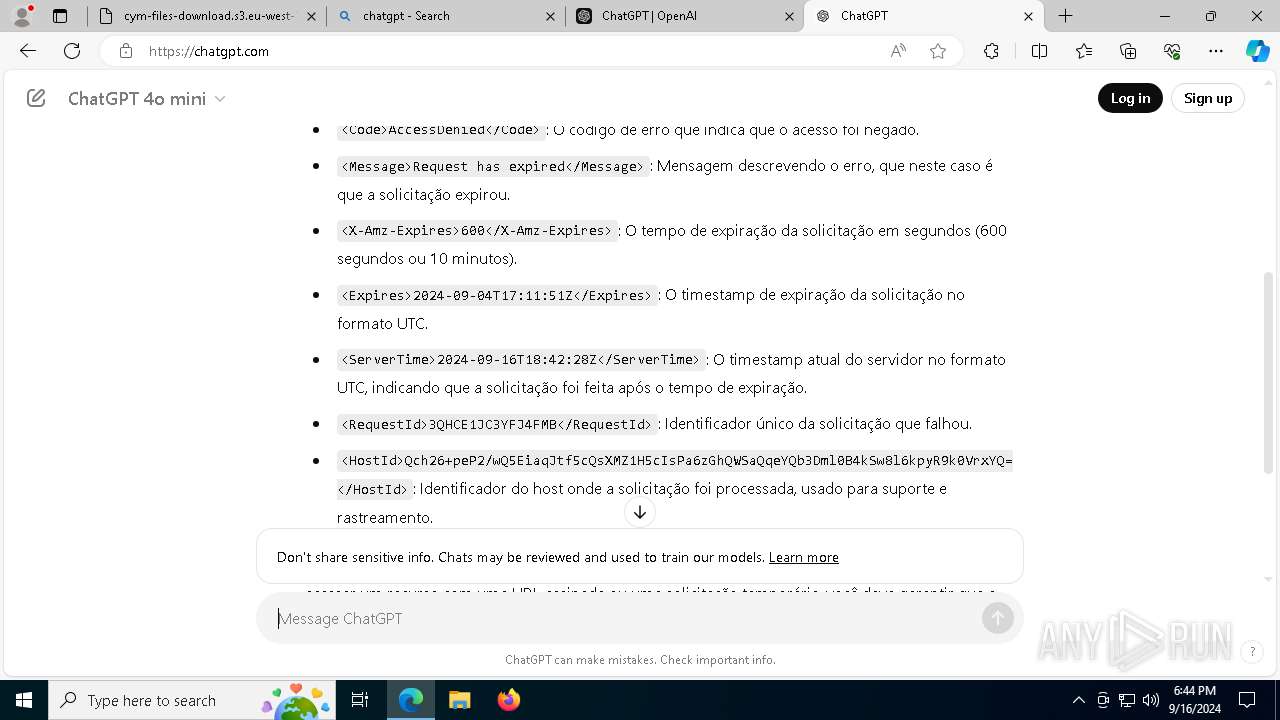Open the network tray icon
Viewport: 1280px width, 720px height.
pos(1127,700)
